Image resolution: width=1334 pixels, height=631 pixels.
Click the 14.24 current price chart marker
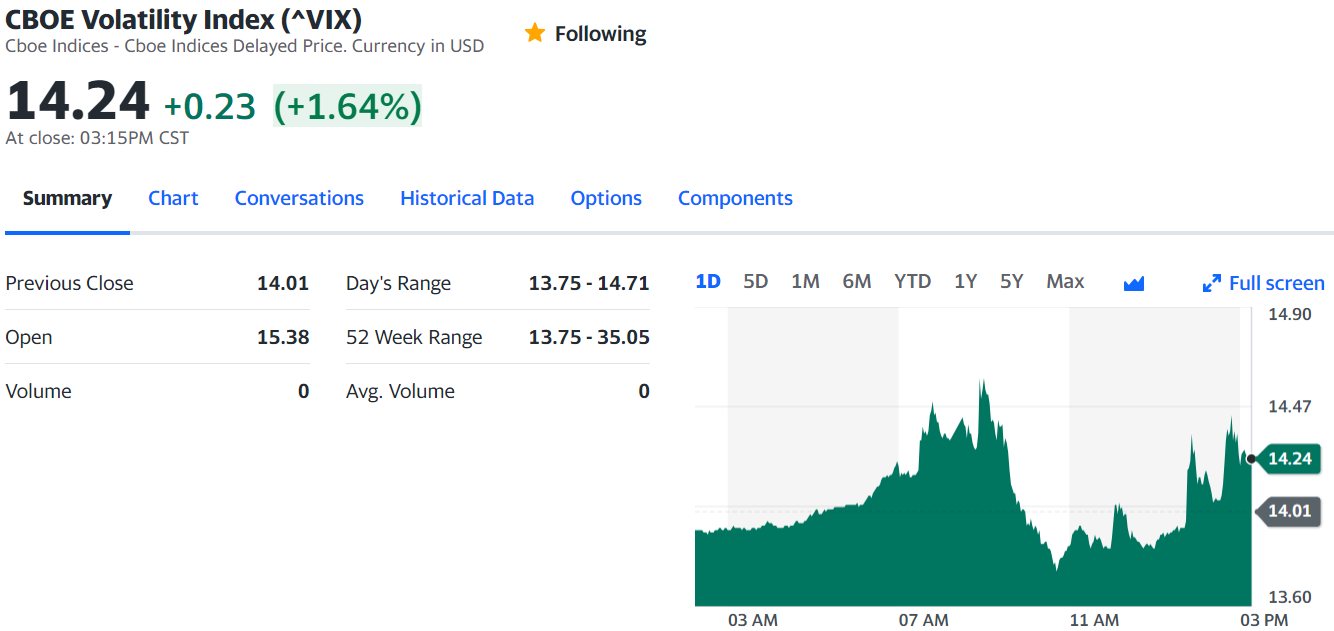point(1287,458)
